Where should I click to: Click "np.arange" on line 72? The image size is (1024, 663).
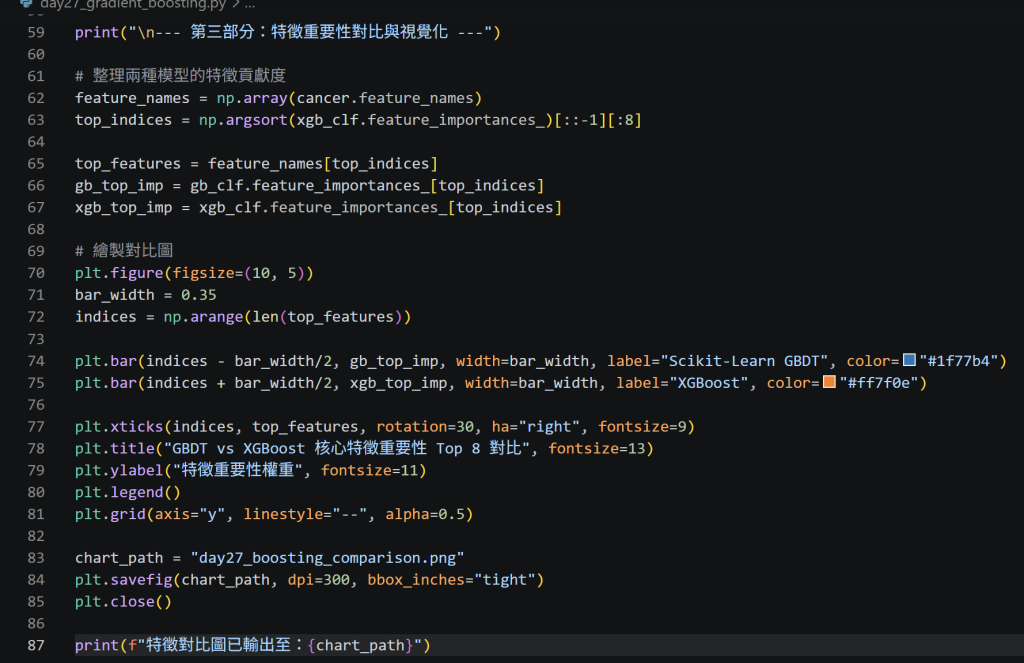tap(203, 317)
